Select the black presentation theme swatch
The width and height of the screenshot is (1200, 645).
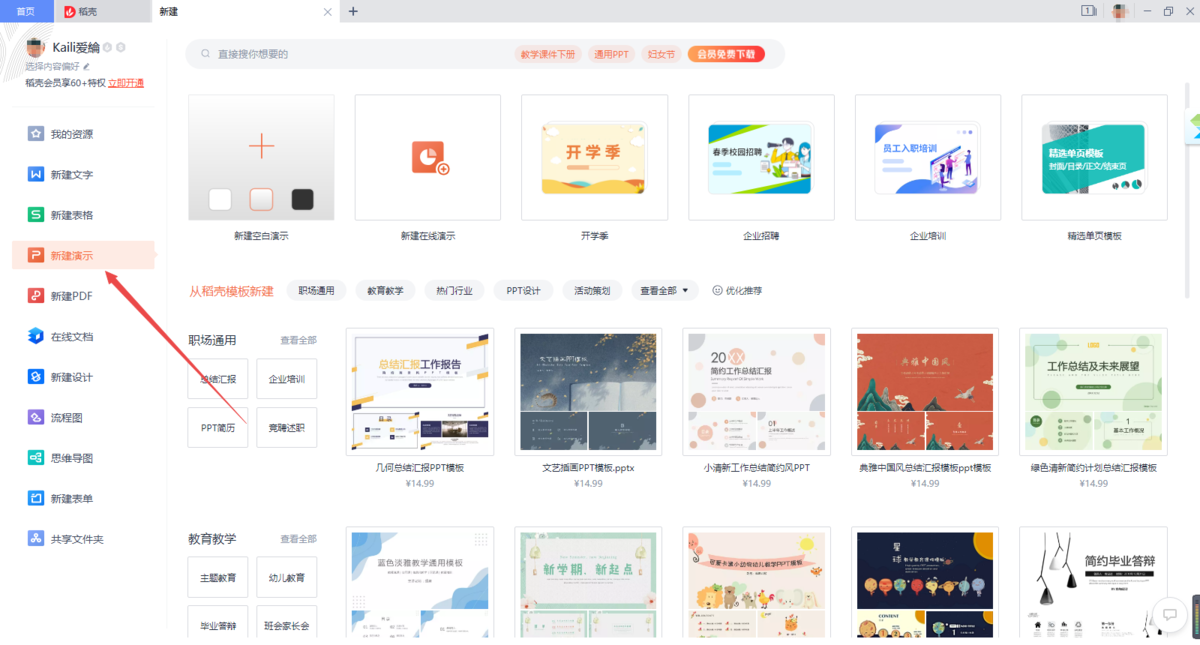pos(302,199)
